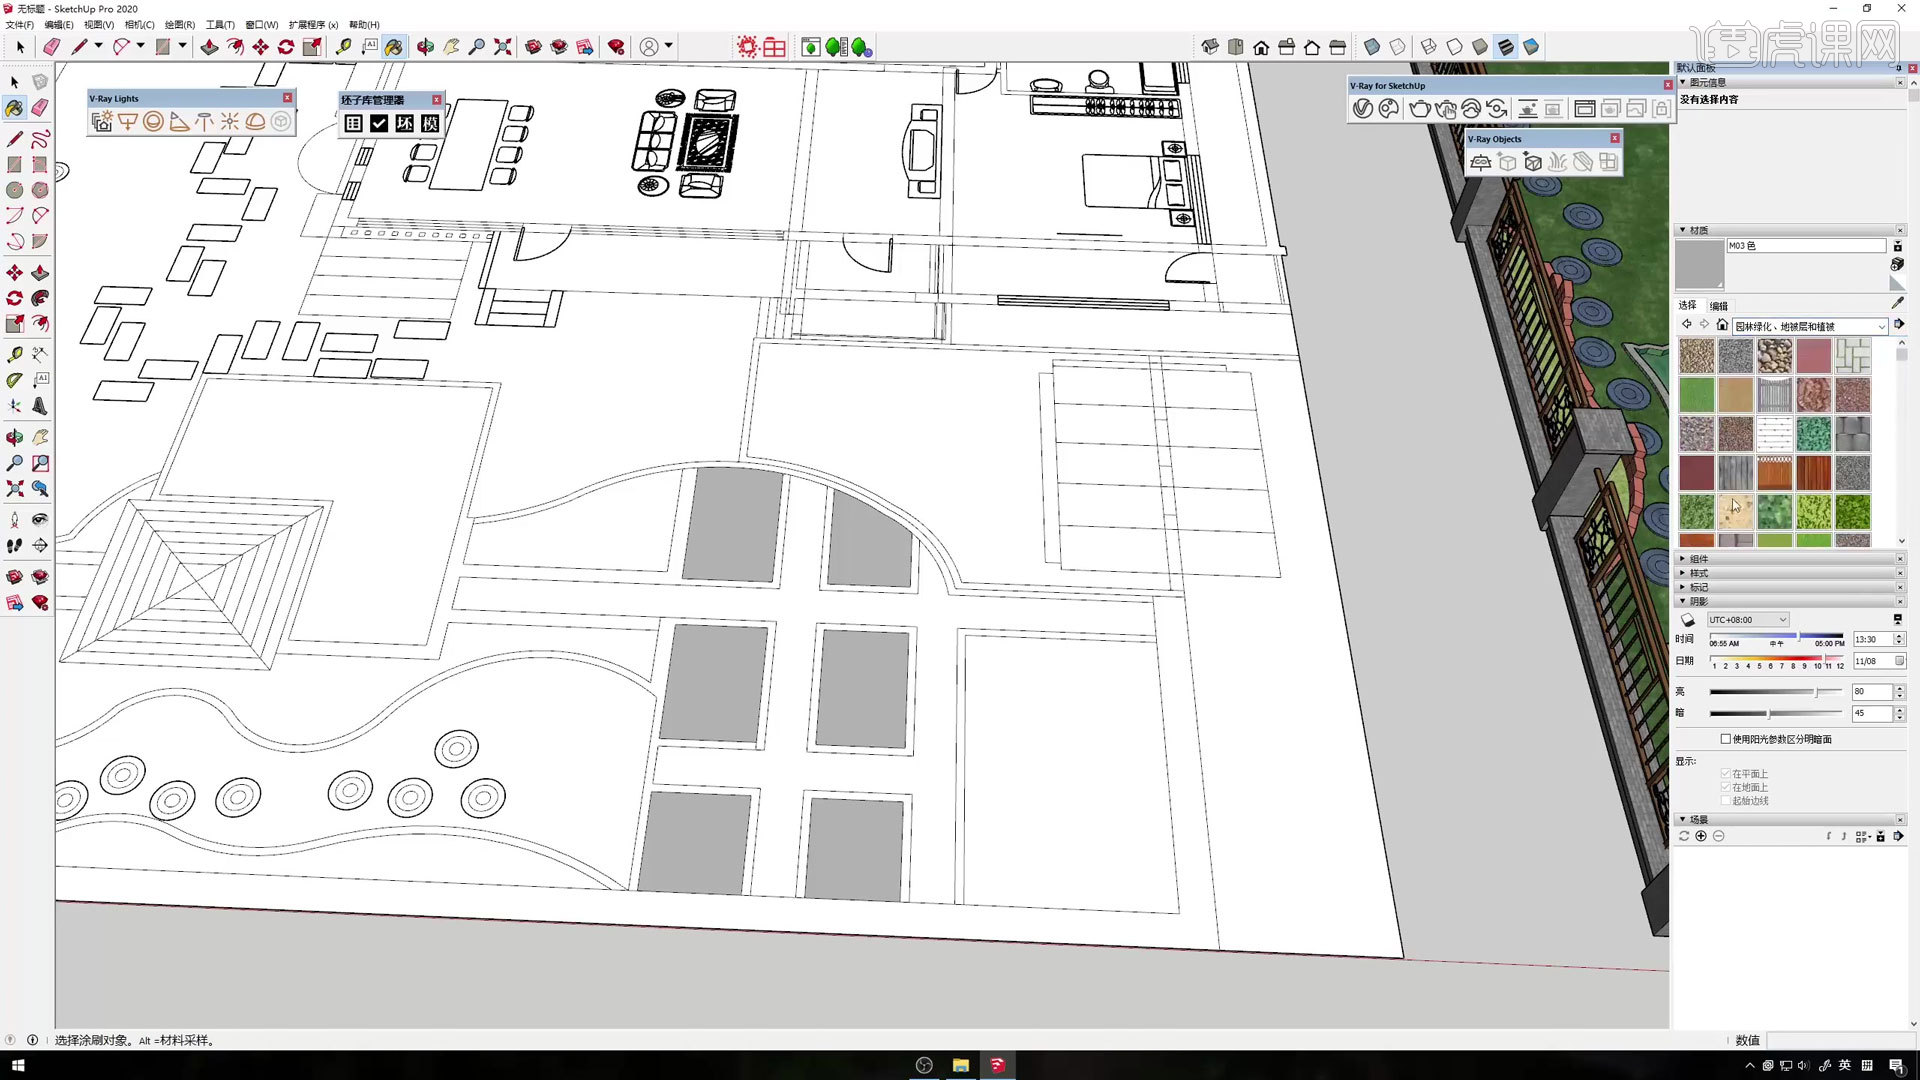Switch to the 编辑 tab in materials
Viewport: 1920px width, 1080px height.
1719,306
